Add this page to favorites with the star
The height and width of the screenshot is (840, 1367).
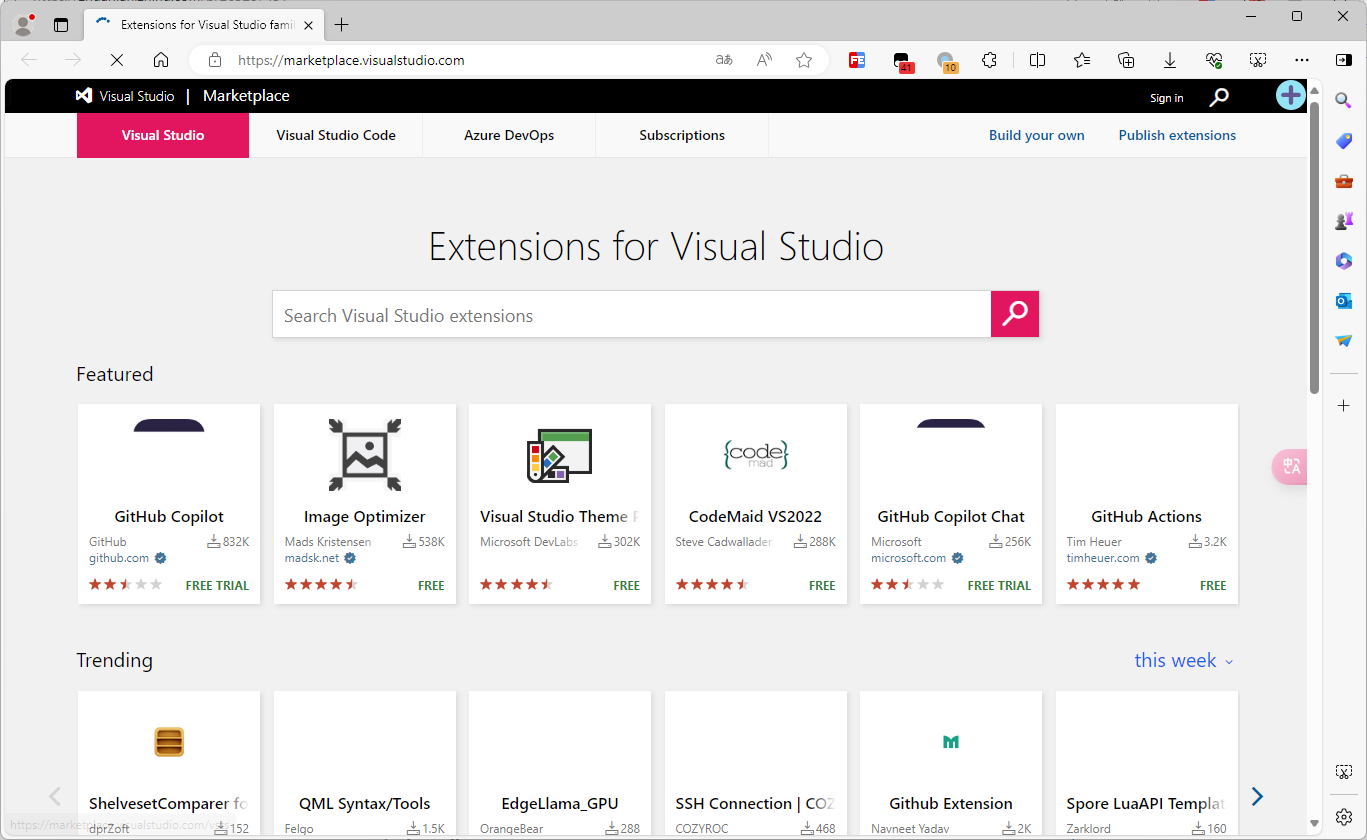[x=804, y=60]
